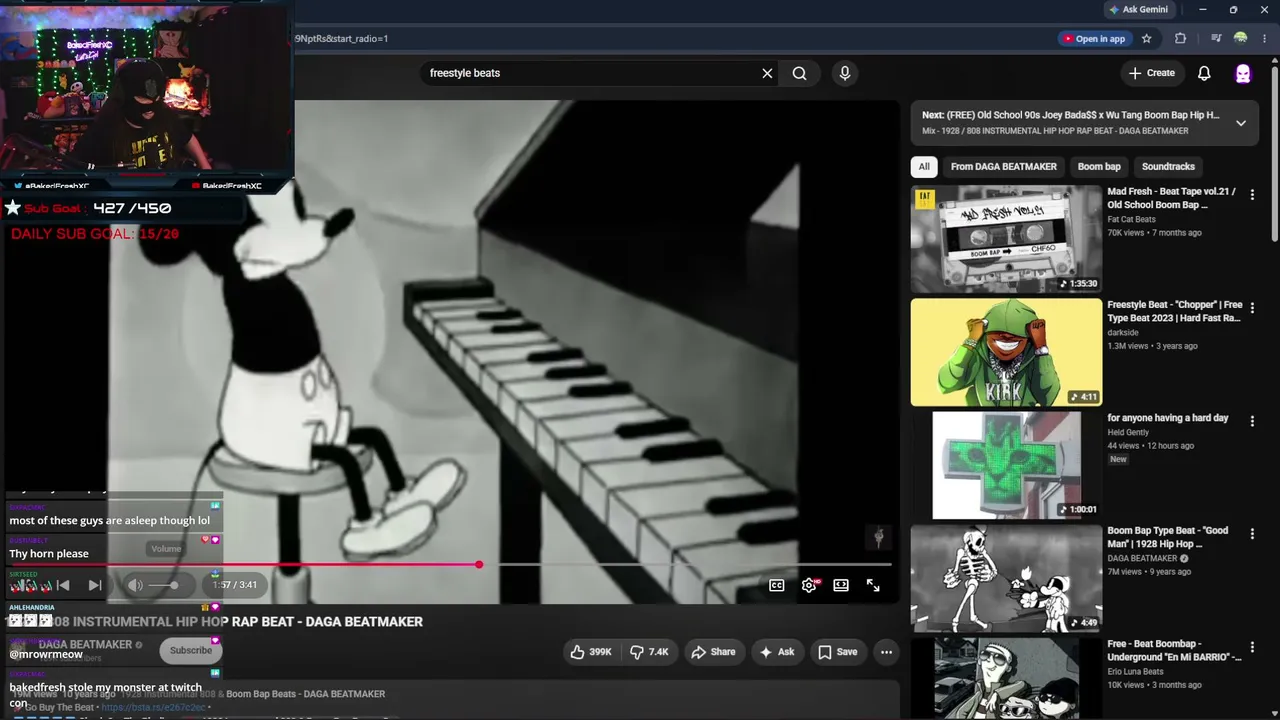Click the Share button under the video
This screenshot has height=720, width=1280.
coord(713,652)
